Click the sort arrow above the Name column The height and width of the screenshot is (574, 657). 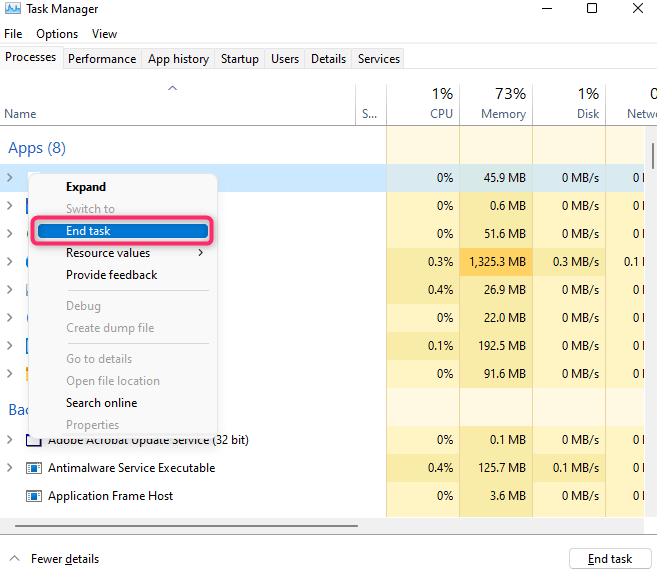172,89
